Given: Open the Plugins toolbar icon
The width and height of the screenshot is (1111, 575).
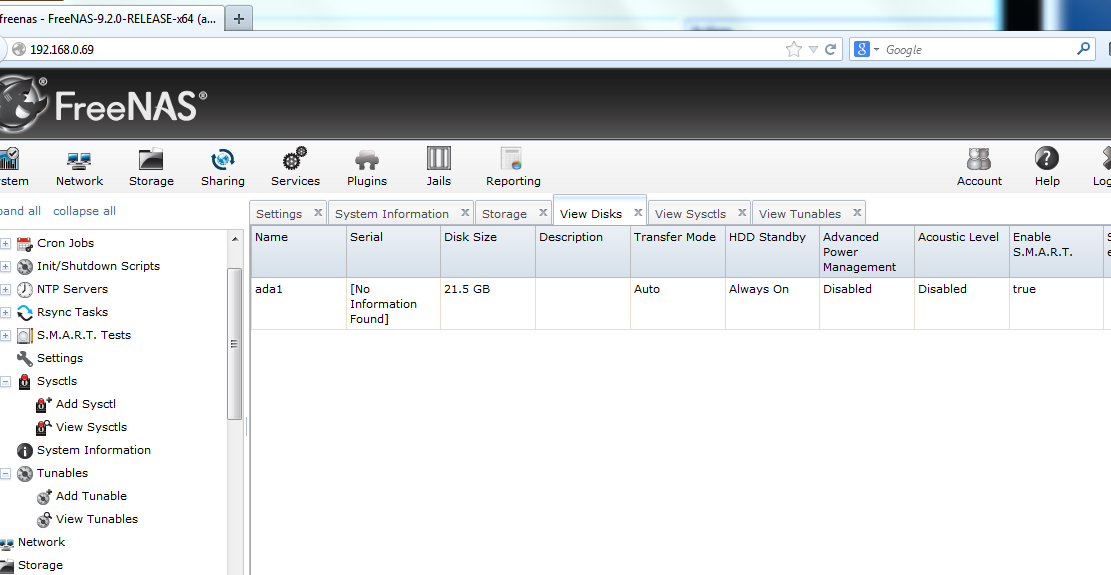Looking at the screenshot, I should tap(366, 159).
